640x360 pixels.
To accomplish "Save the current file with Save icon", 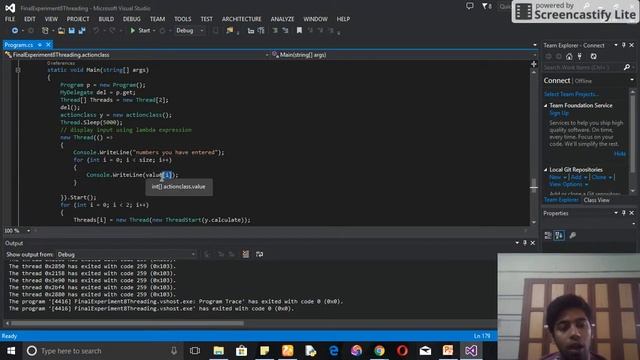I will [71, 31].
